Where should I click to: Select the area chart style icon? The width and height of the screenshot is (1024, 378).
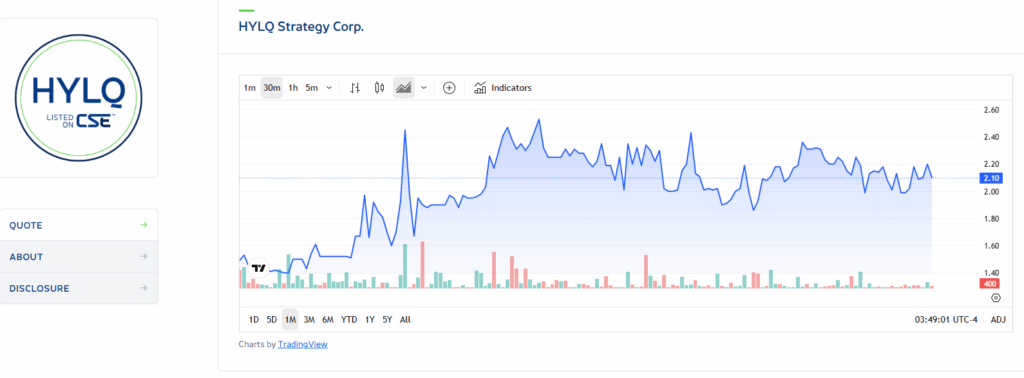[404, 87]
